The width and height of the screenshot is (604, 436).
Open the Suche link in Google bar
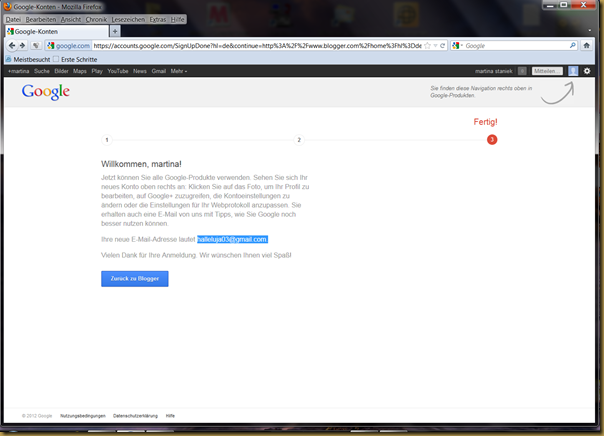(x=42, y=71)
